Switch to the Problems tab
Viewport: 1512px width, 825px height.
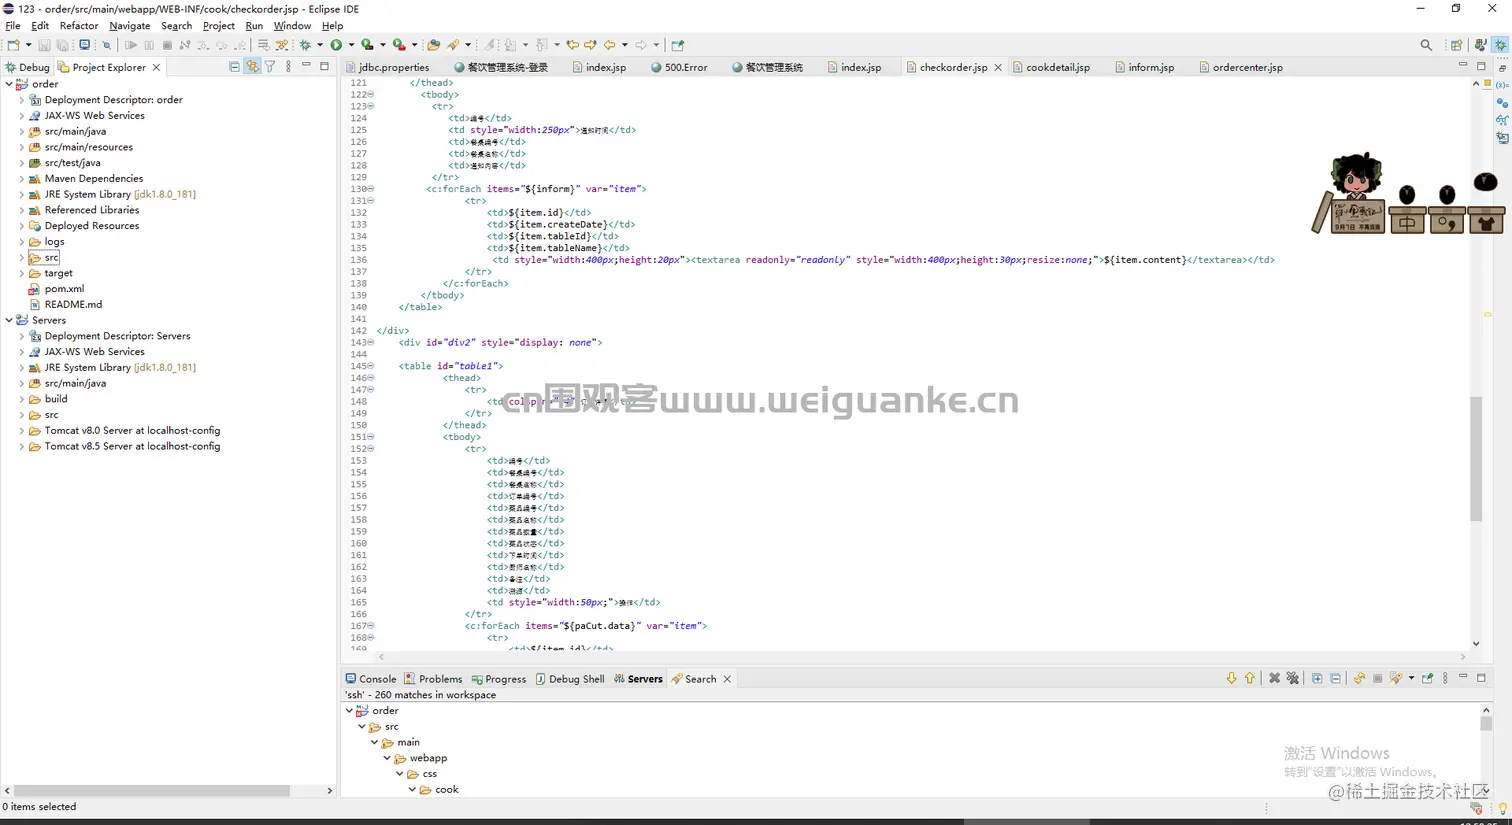pyautogui.click(x=433, y=679)
